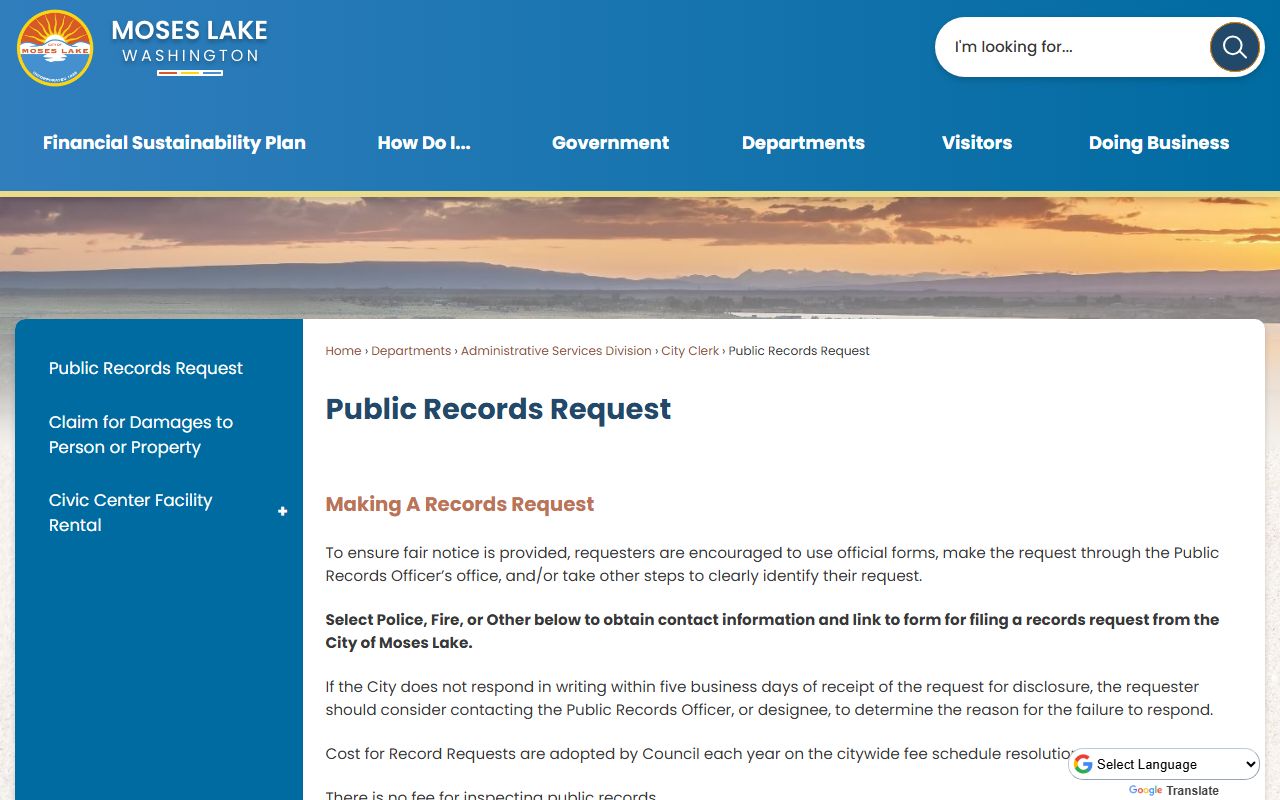The image size is (1280, 800).
Task: Open the Select Language dropdown
Action: point(1165,764)
